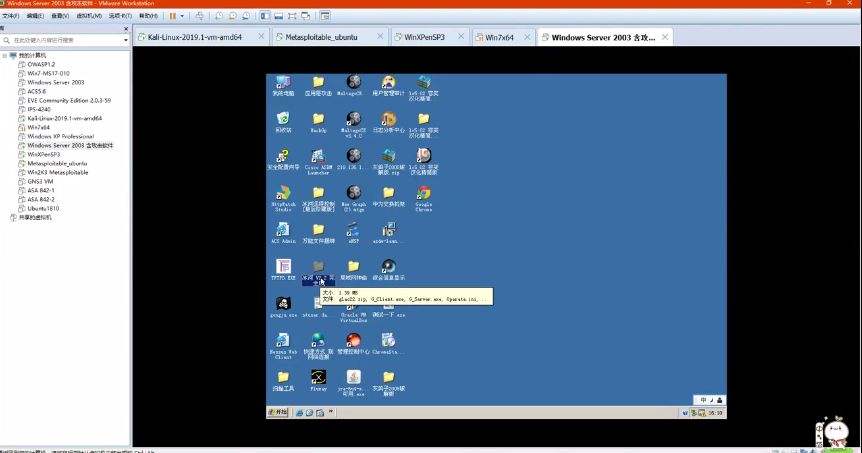This screenshot has height=453, width=862.
Task: Click the 综合信息显示 desktop icon
Action: [x=388, y=270]
